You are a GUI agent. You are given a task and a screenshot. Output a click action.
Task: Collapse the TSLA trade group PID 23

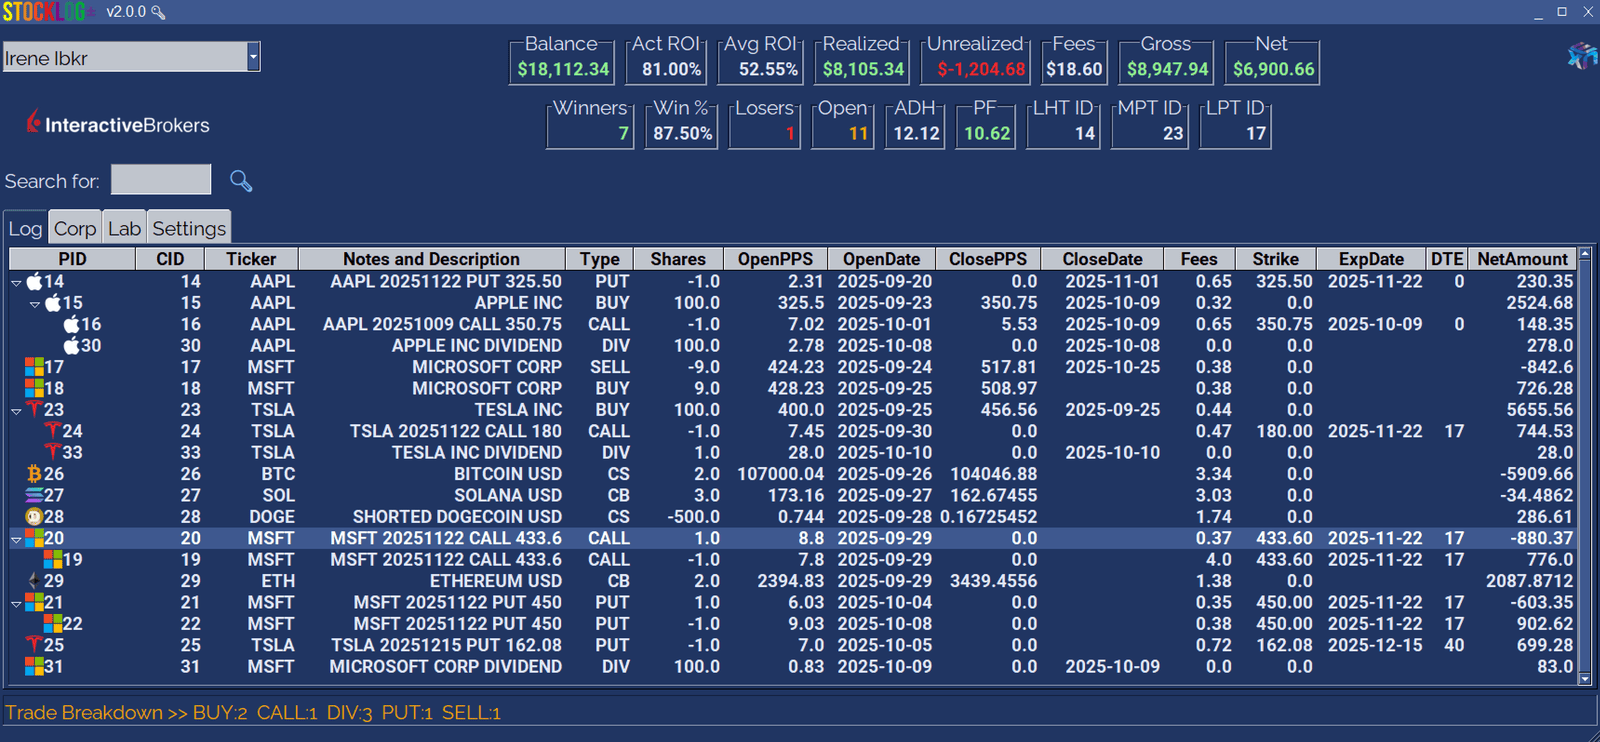point(16,411)
